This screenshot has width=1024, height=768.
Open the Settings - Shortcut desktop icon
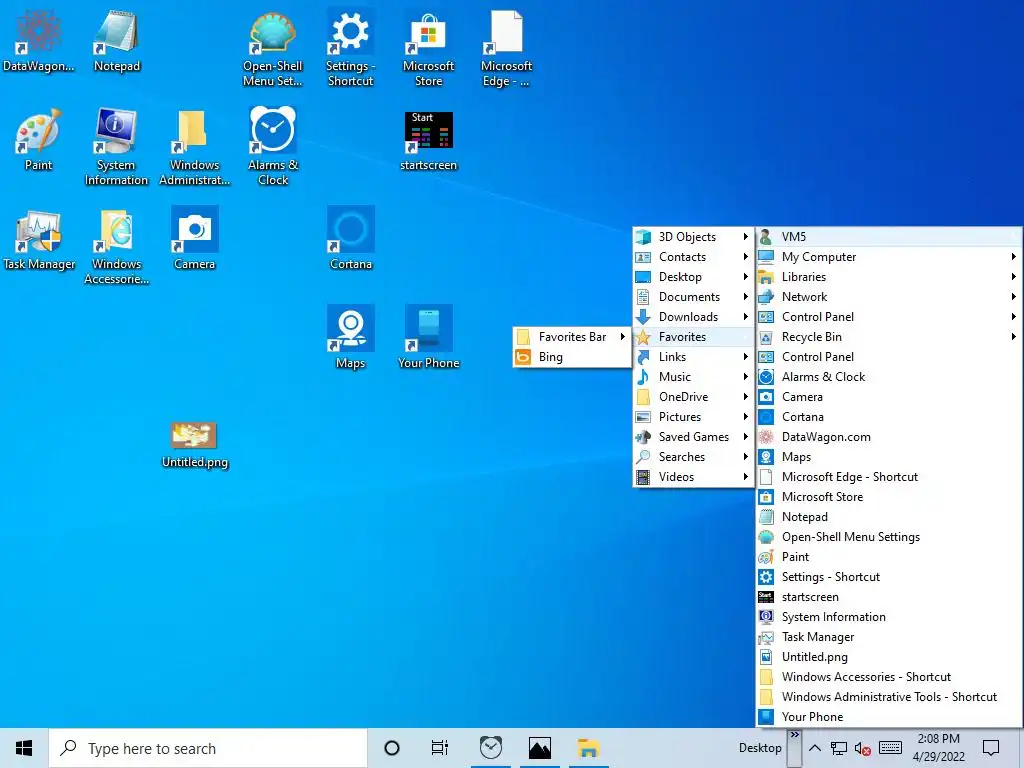point(351,48)
